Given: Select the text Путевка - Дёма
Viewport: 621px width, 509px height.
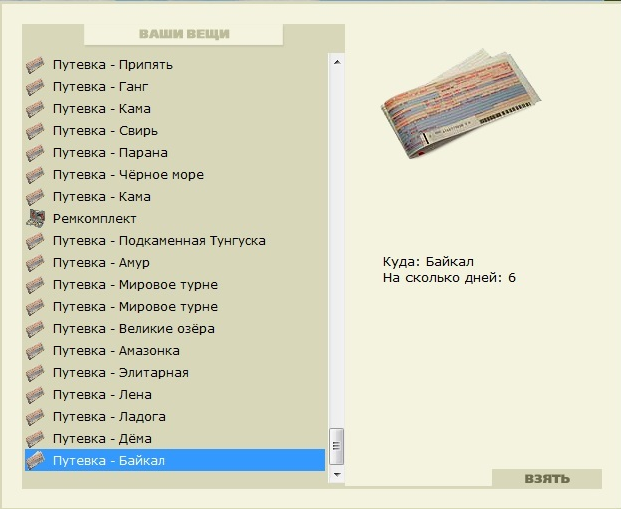Looking at the screenshot, I should click(102, 439).
